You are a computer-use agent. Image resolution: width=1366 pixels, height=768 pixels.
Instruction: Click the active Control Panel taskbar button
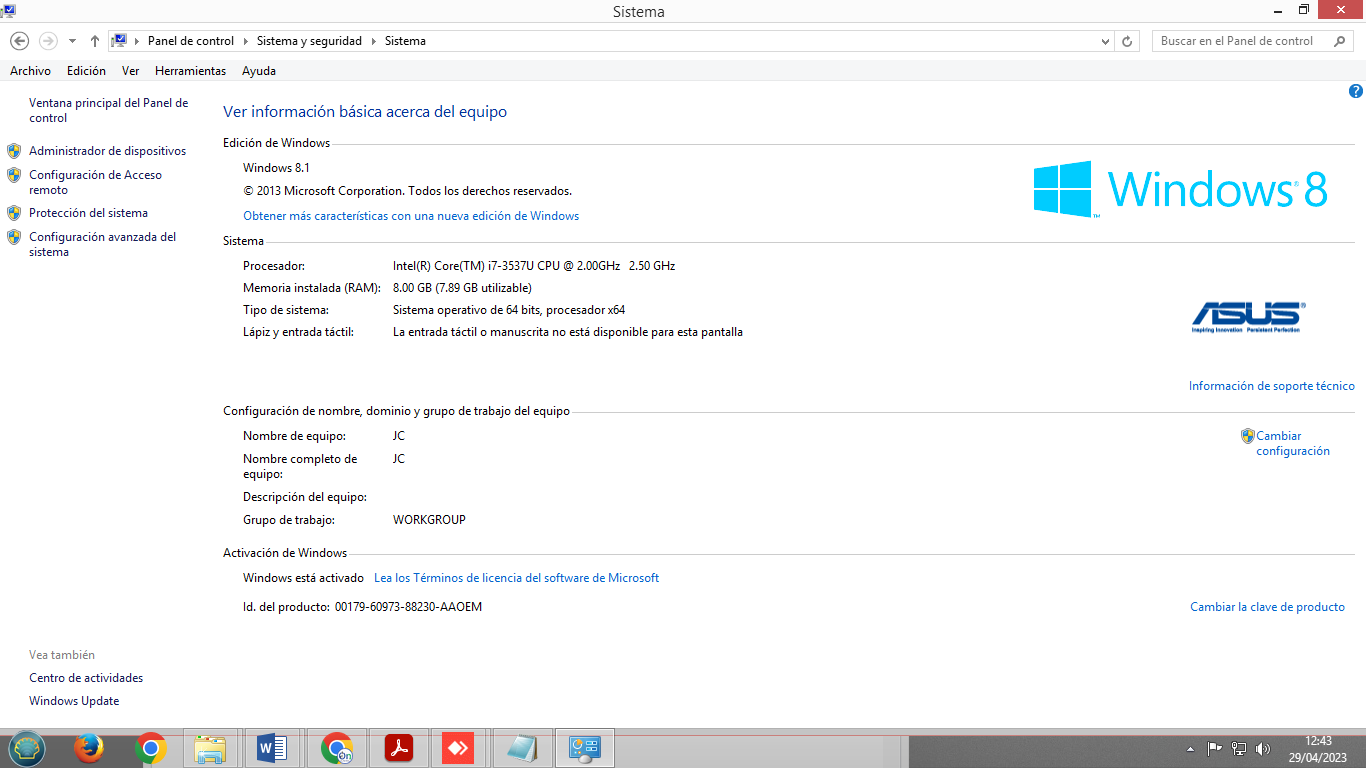584,748
